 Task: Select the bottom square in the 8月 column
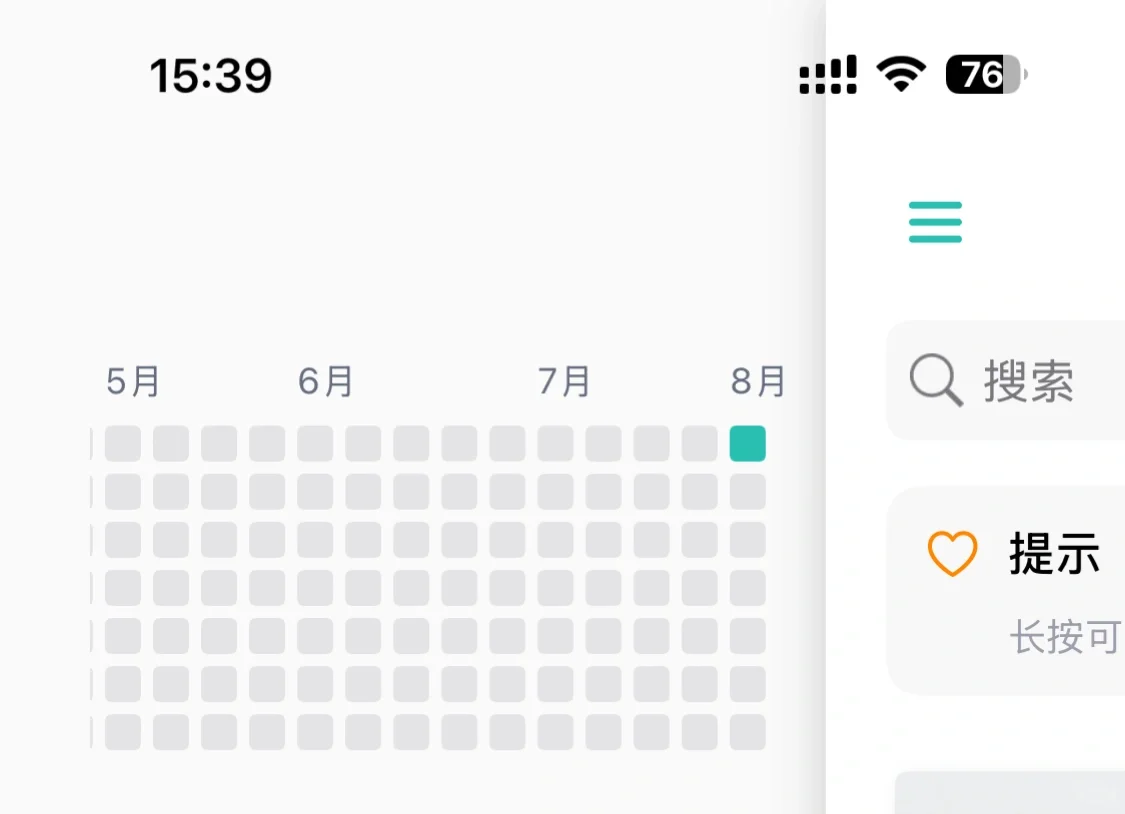[748, 732]
